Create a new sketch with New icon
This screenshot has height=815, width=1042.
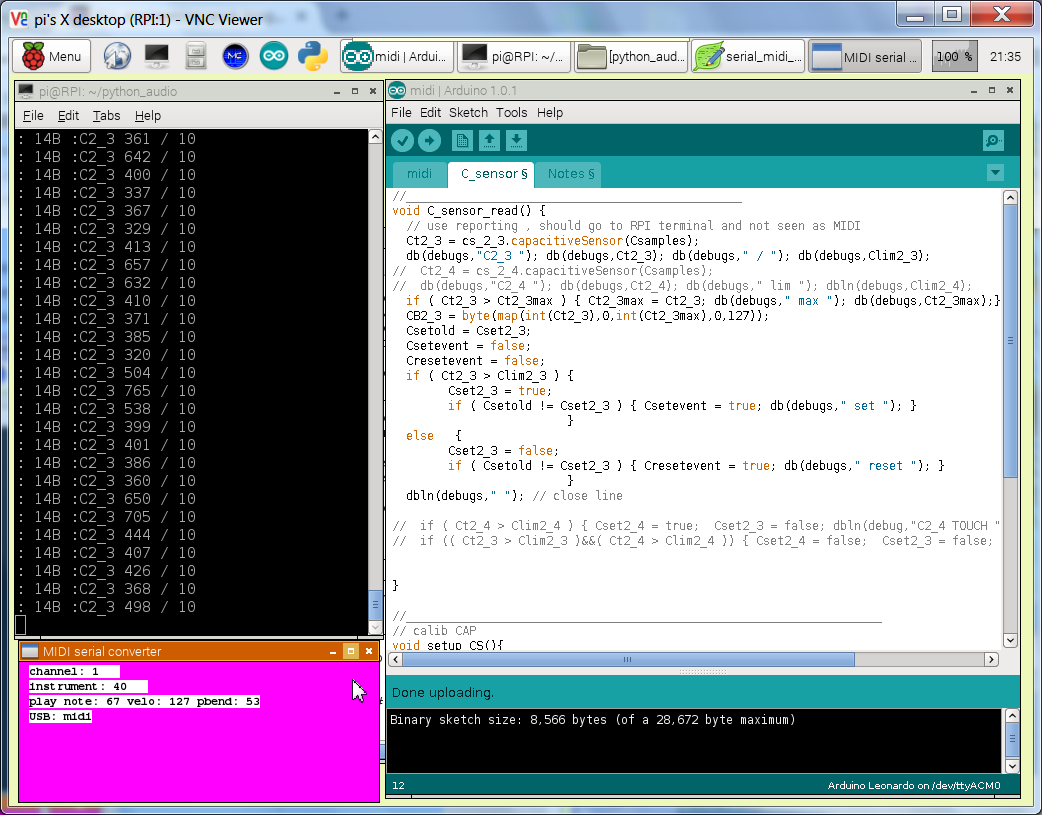pos(462,141)
